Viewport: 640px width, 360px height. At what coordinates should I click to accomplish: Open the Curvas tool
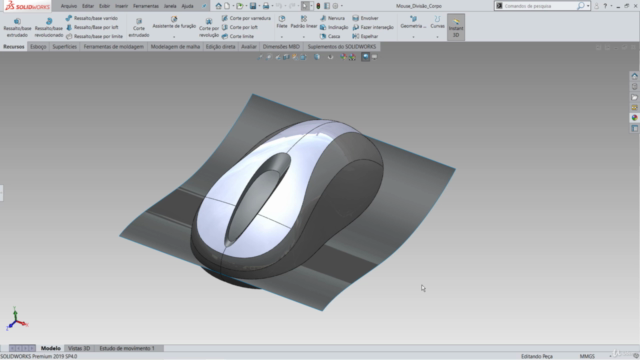point(437,22)
